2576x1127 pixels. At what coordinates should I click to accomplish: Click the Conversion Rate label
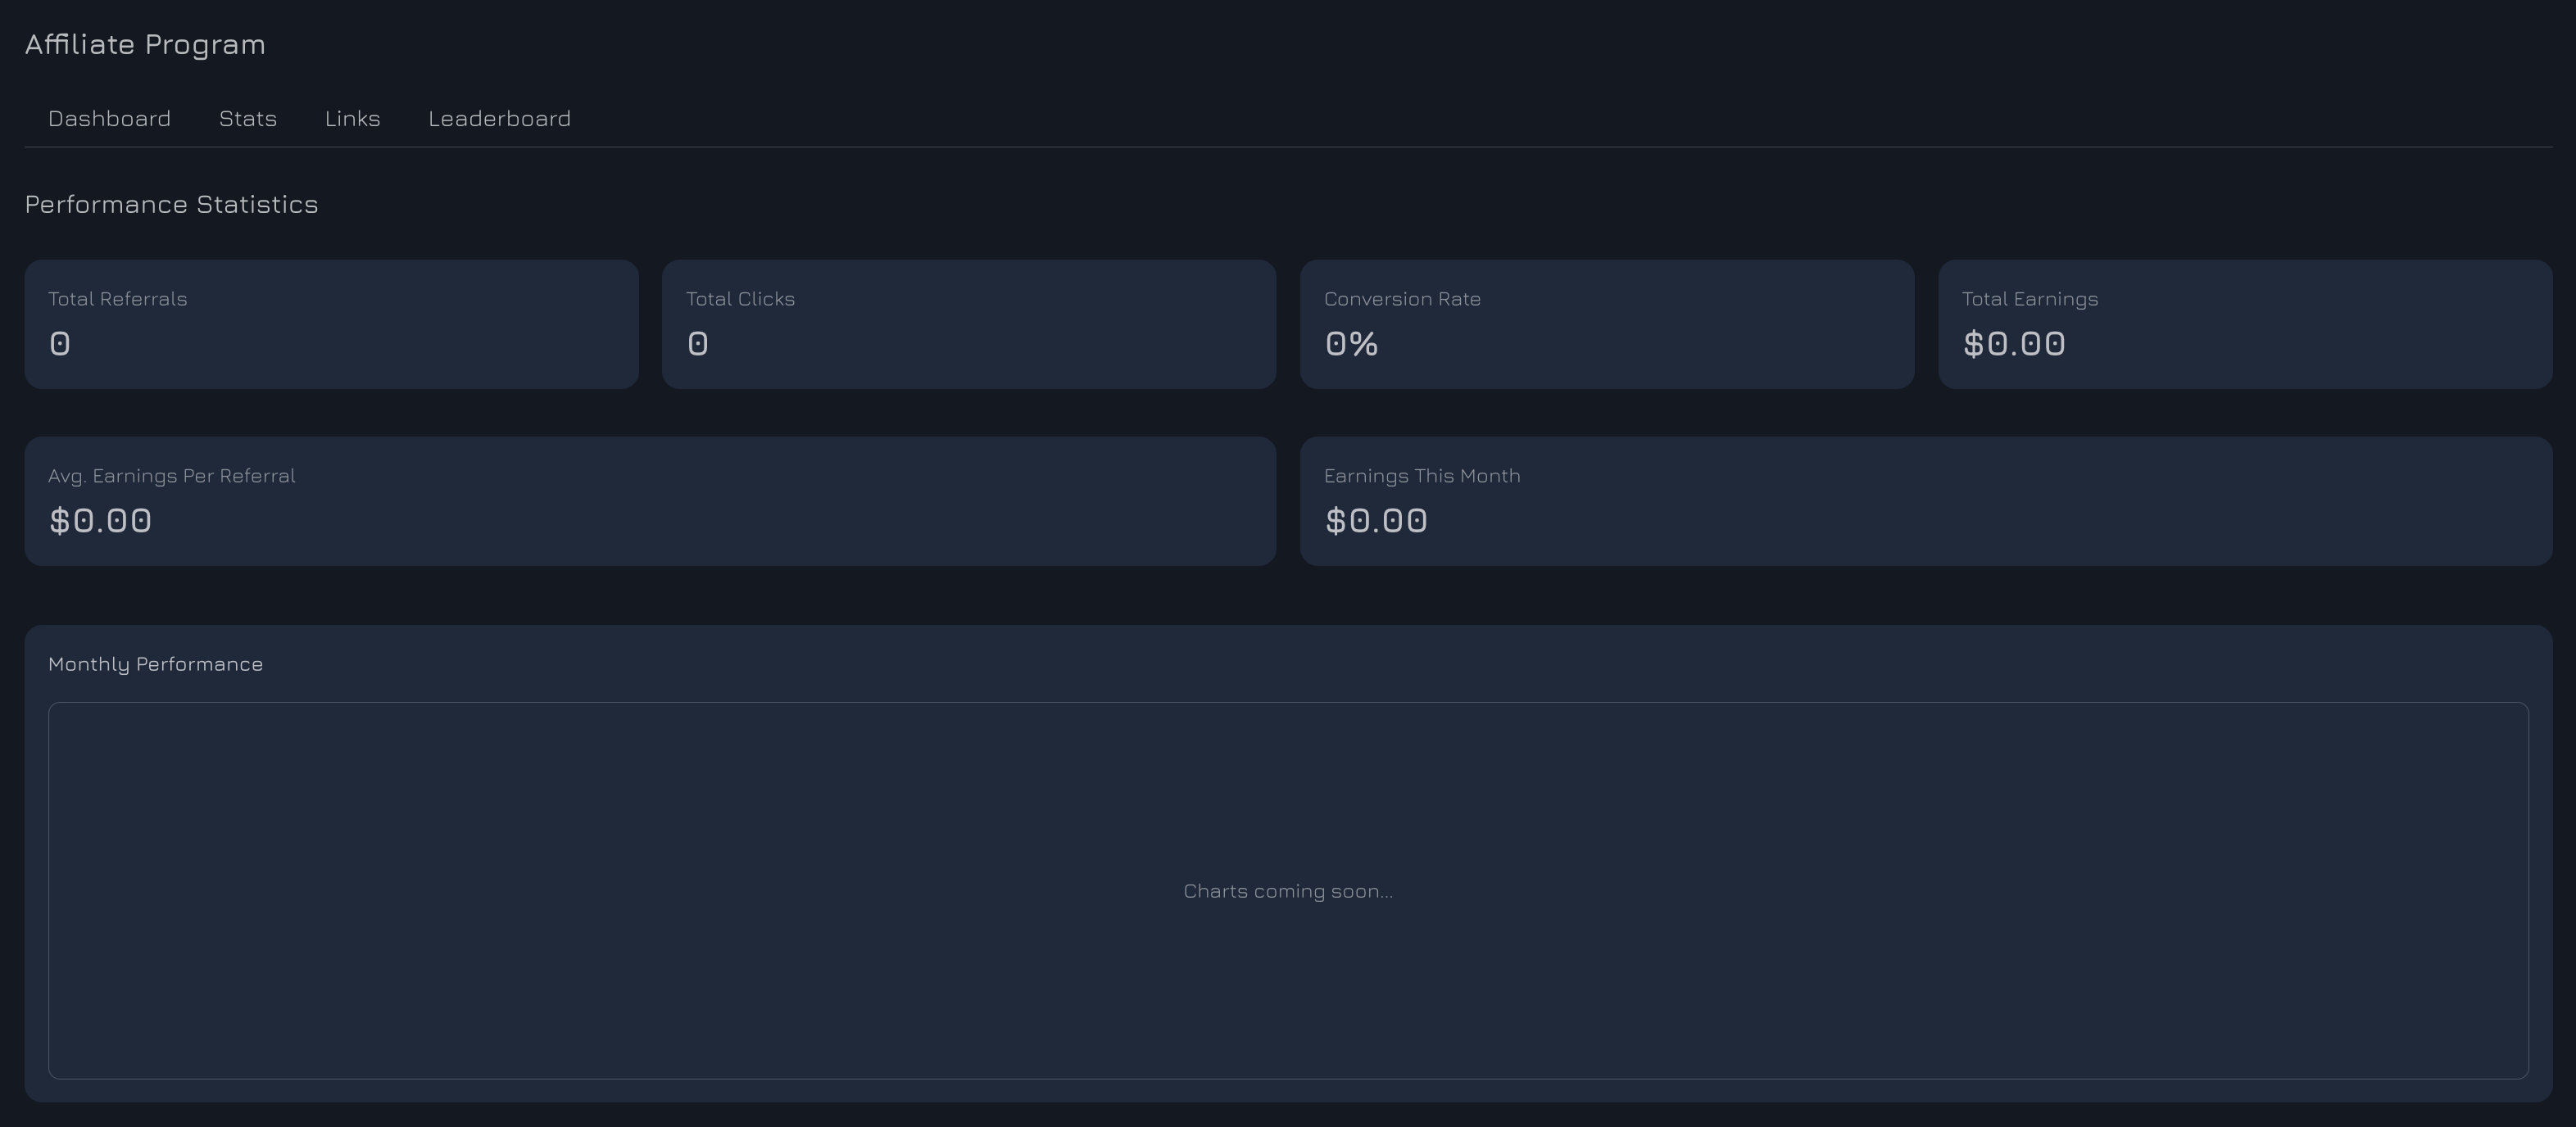tap(1402, 299)
